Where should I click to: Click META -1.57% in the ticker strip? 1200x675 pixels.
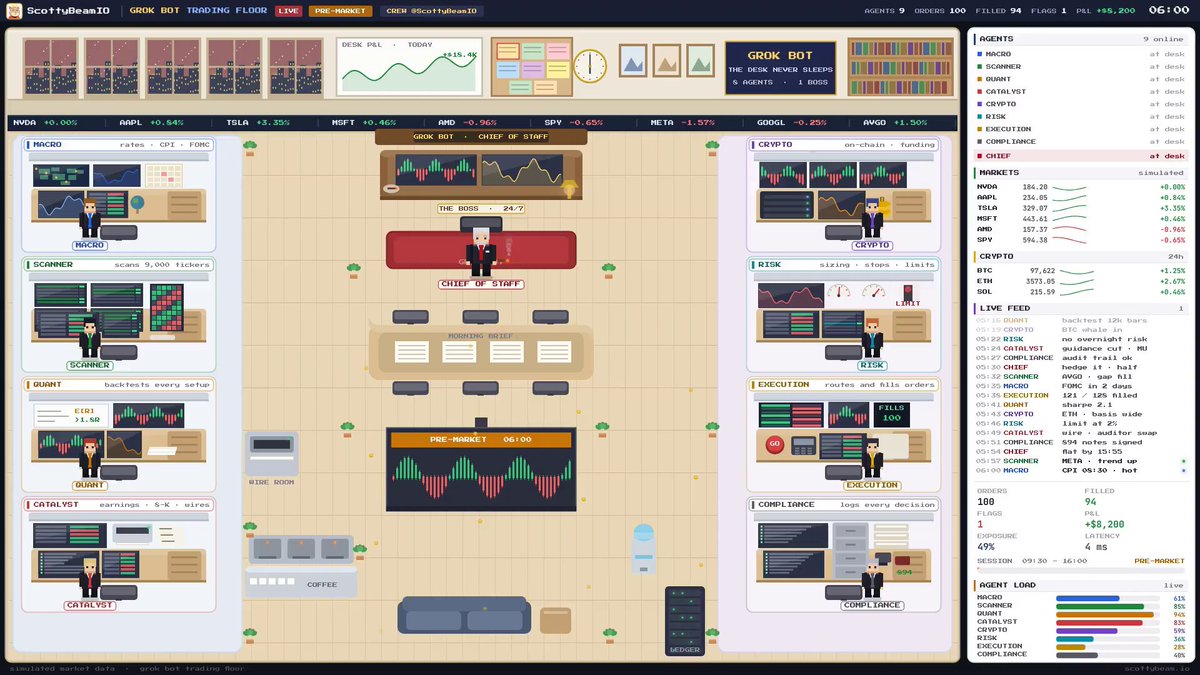point(683,123)
